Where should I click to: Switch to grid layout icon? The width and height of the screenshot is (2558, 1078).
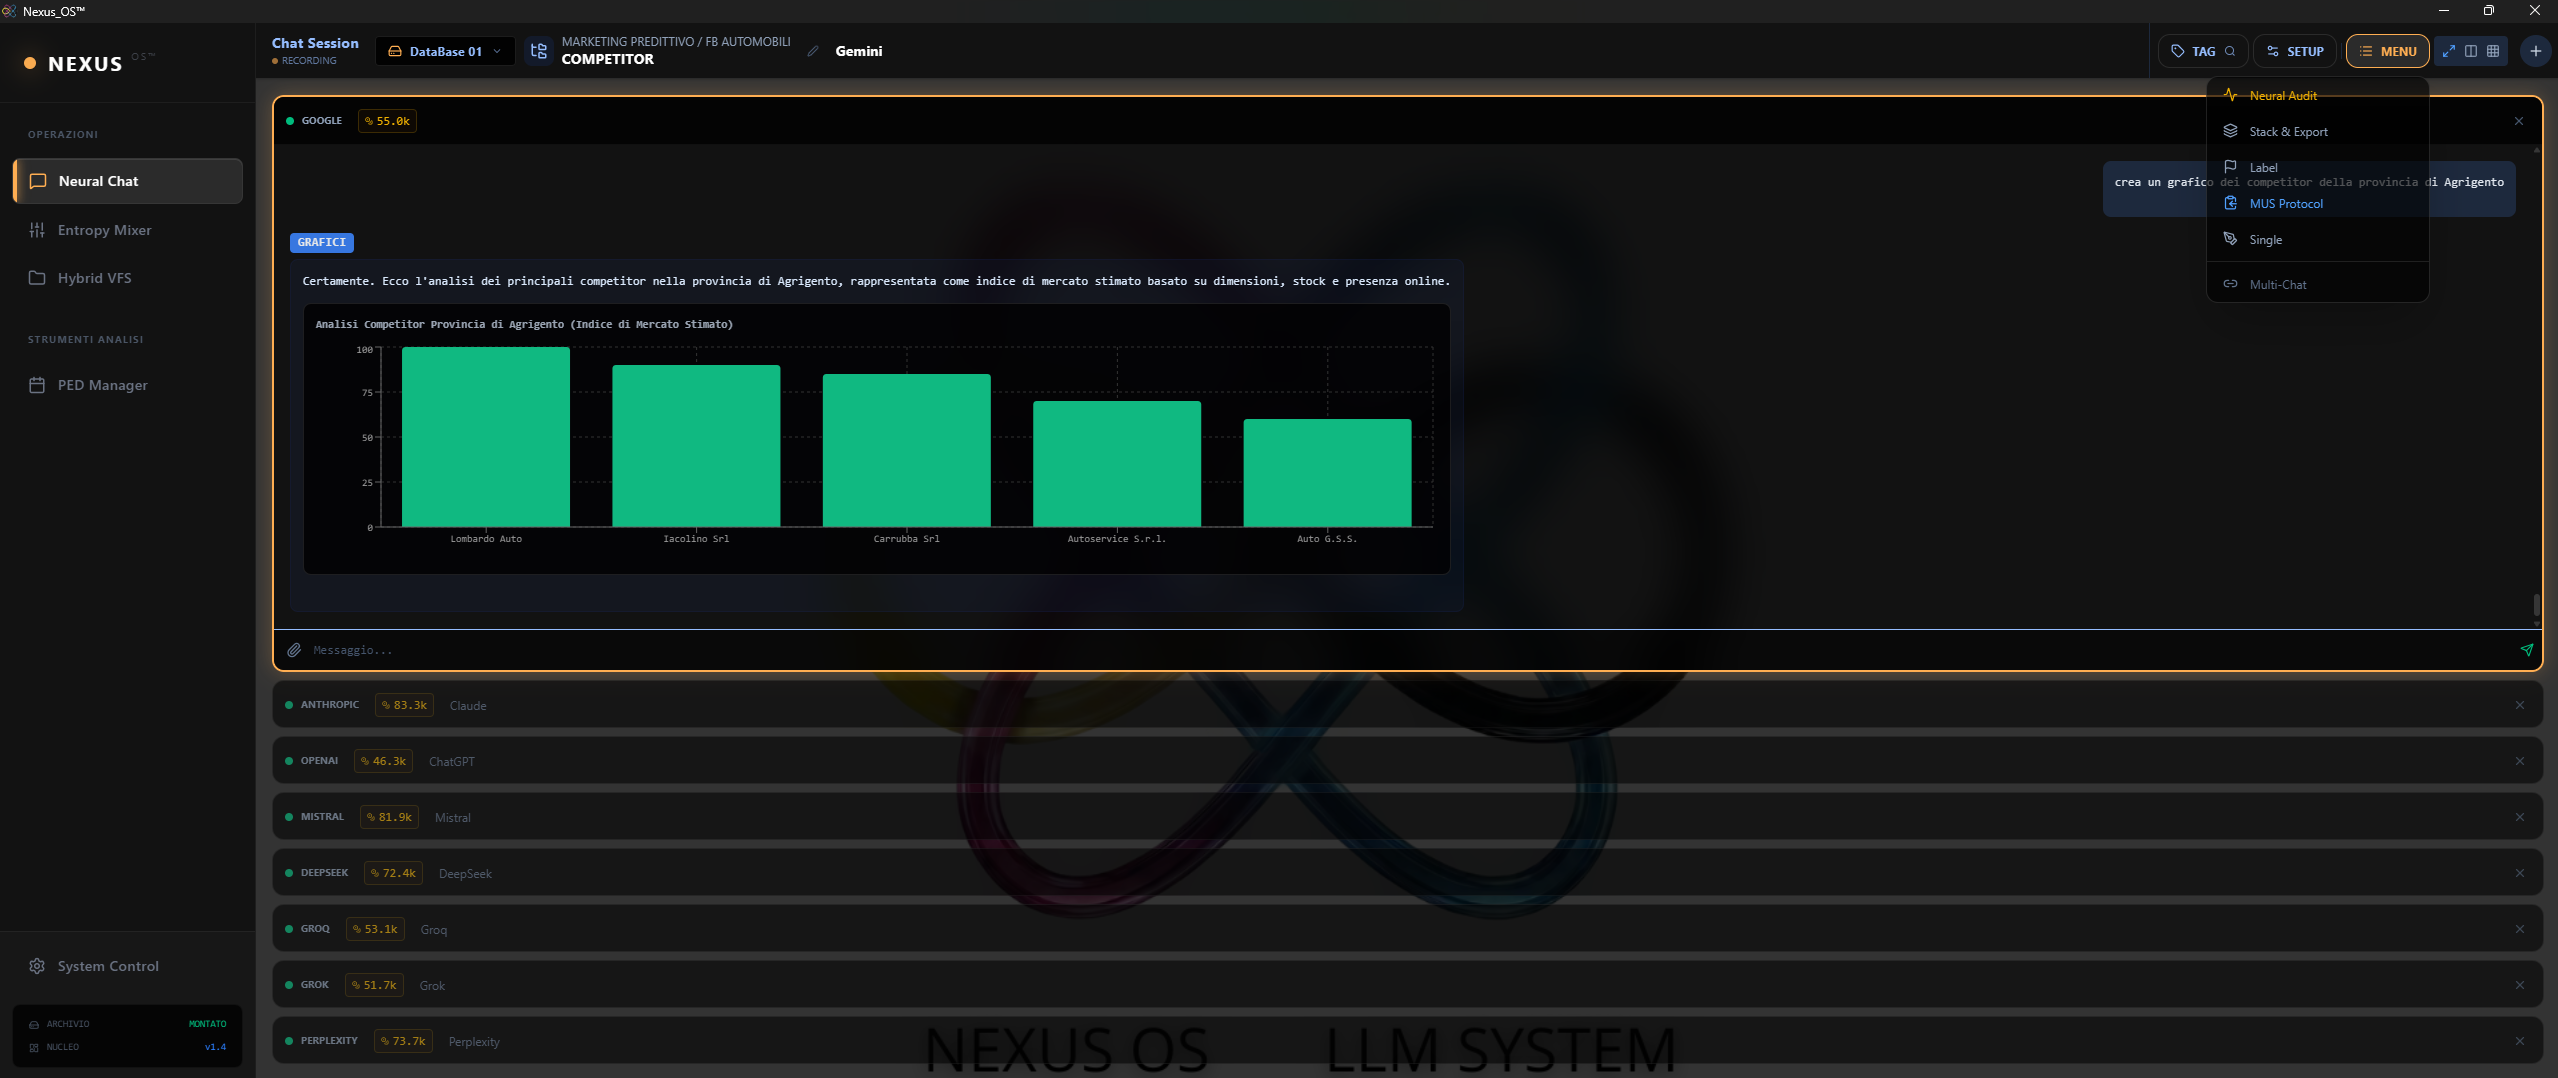coord(2493,51)
